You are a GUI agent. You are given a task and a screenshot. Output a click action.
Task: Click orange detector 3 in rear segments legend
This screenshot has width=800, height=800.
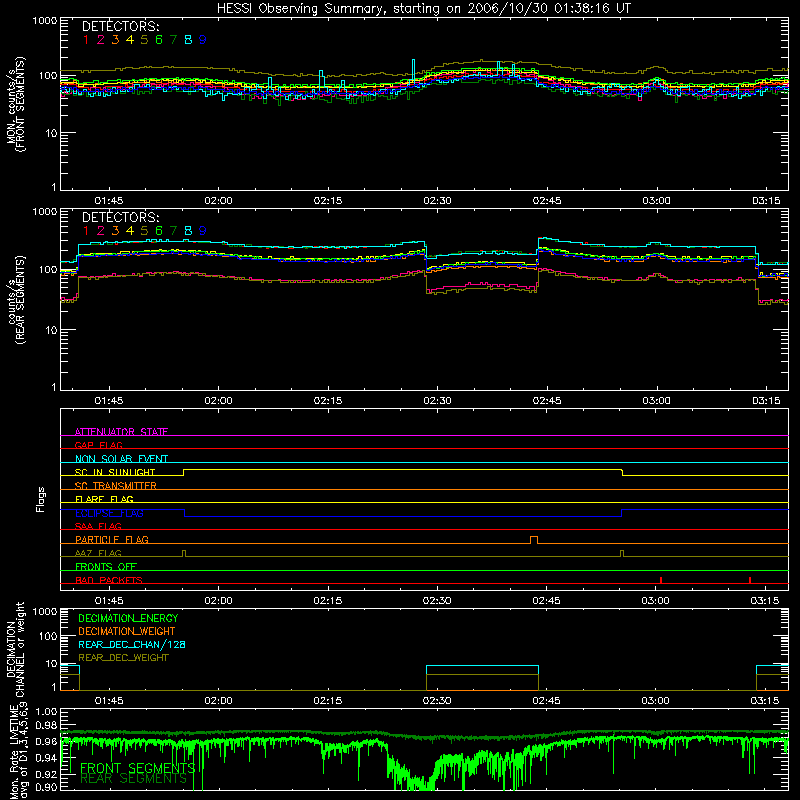tap(115, 231)
